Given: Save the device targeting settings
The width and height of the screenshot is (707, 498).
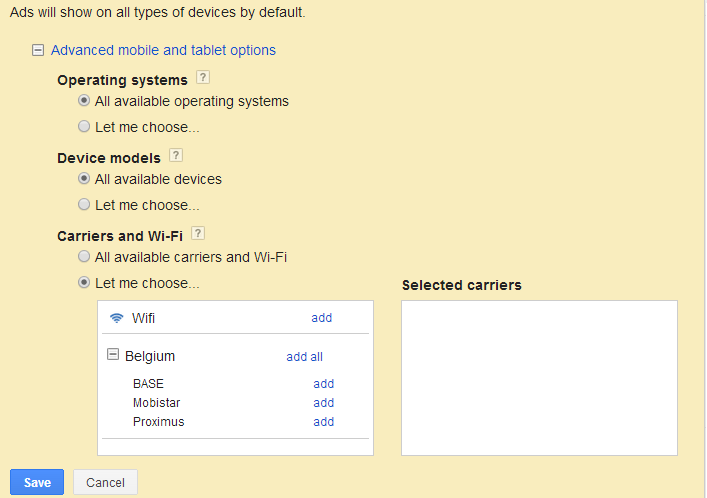Looking at the screenshot, I should [37, 482].
